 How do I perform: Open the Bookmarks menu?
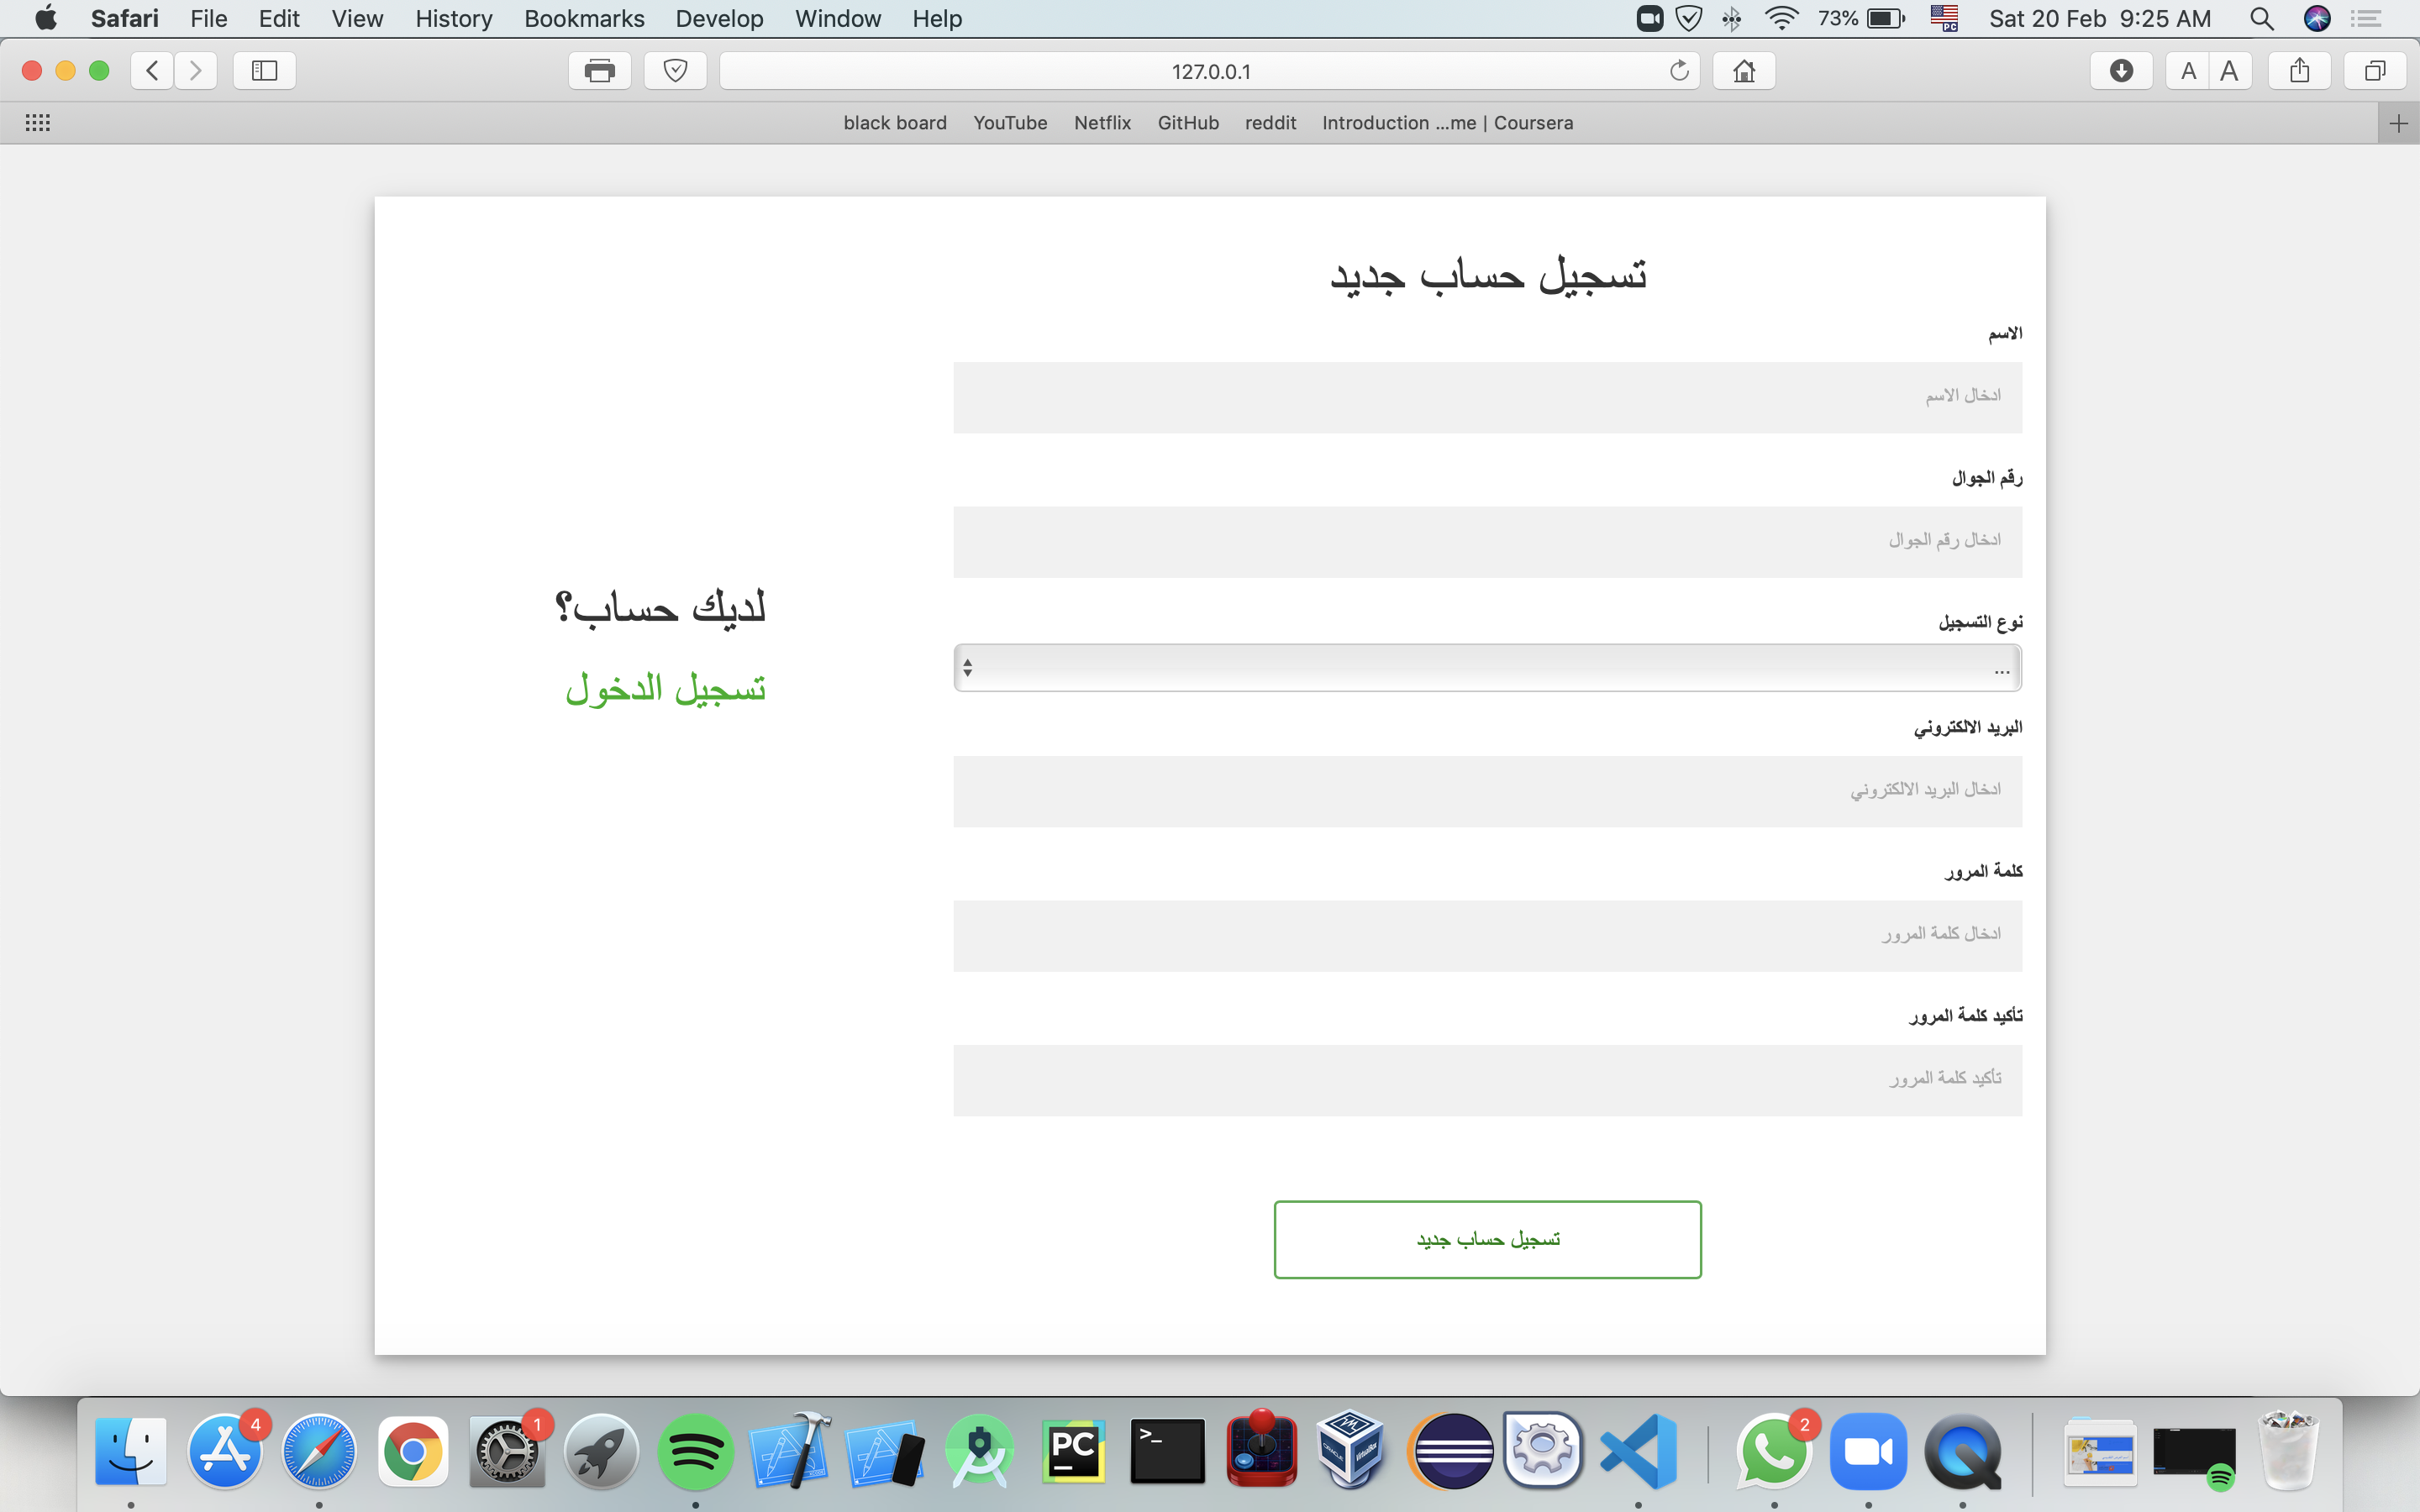[584, 18]
